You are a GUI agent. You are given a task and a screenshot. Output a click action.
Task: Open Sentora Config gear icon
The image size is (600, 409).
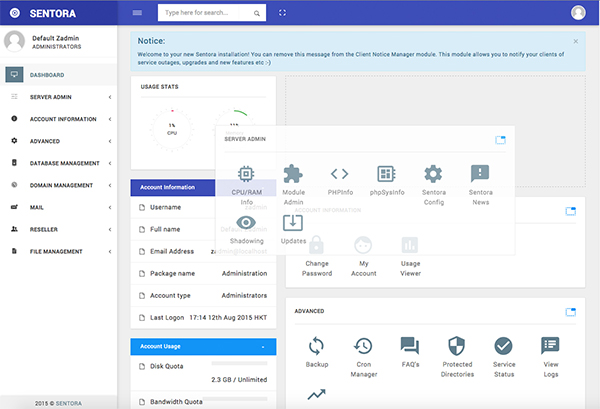pyautogui.click(x=433, y=174)
